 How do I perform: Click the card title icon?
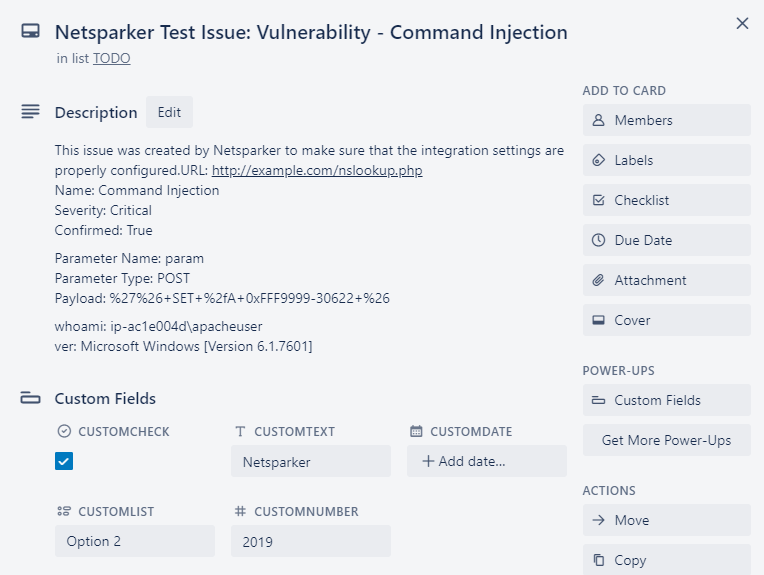30,32
